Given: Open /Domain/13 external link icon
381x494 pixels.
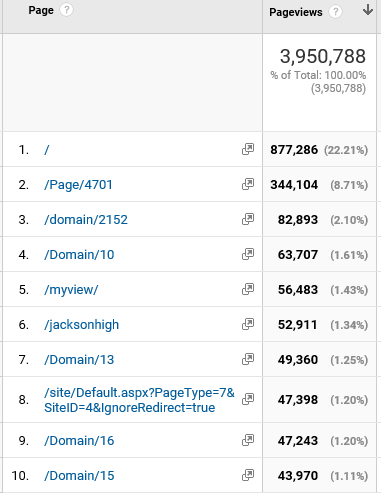Looking at the screenshot, I should [248, 359].
